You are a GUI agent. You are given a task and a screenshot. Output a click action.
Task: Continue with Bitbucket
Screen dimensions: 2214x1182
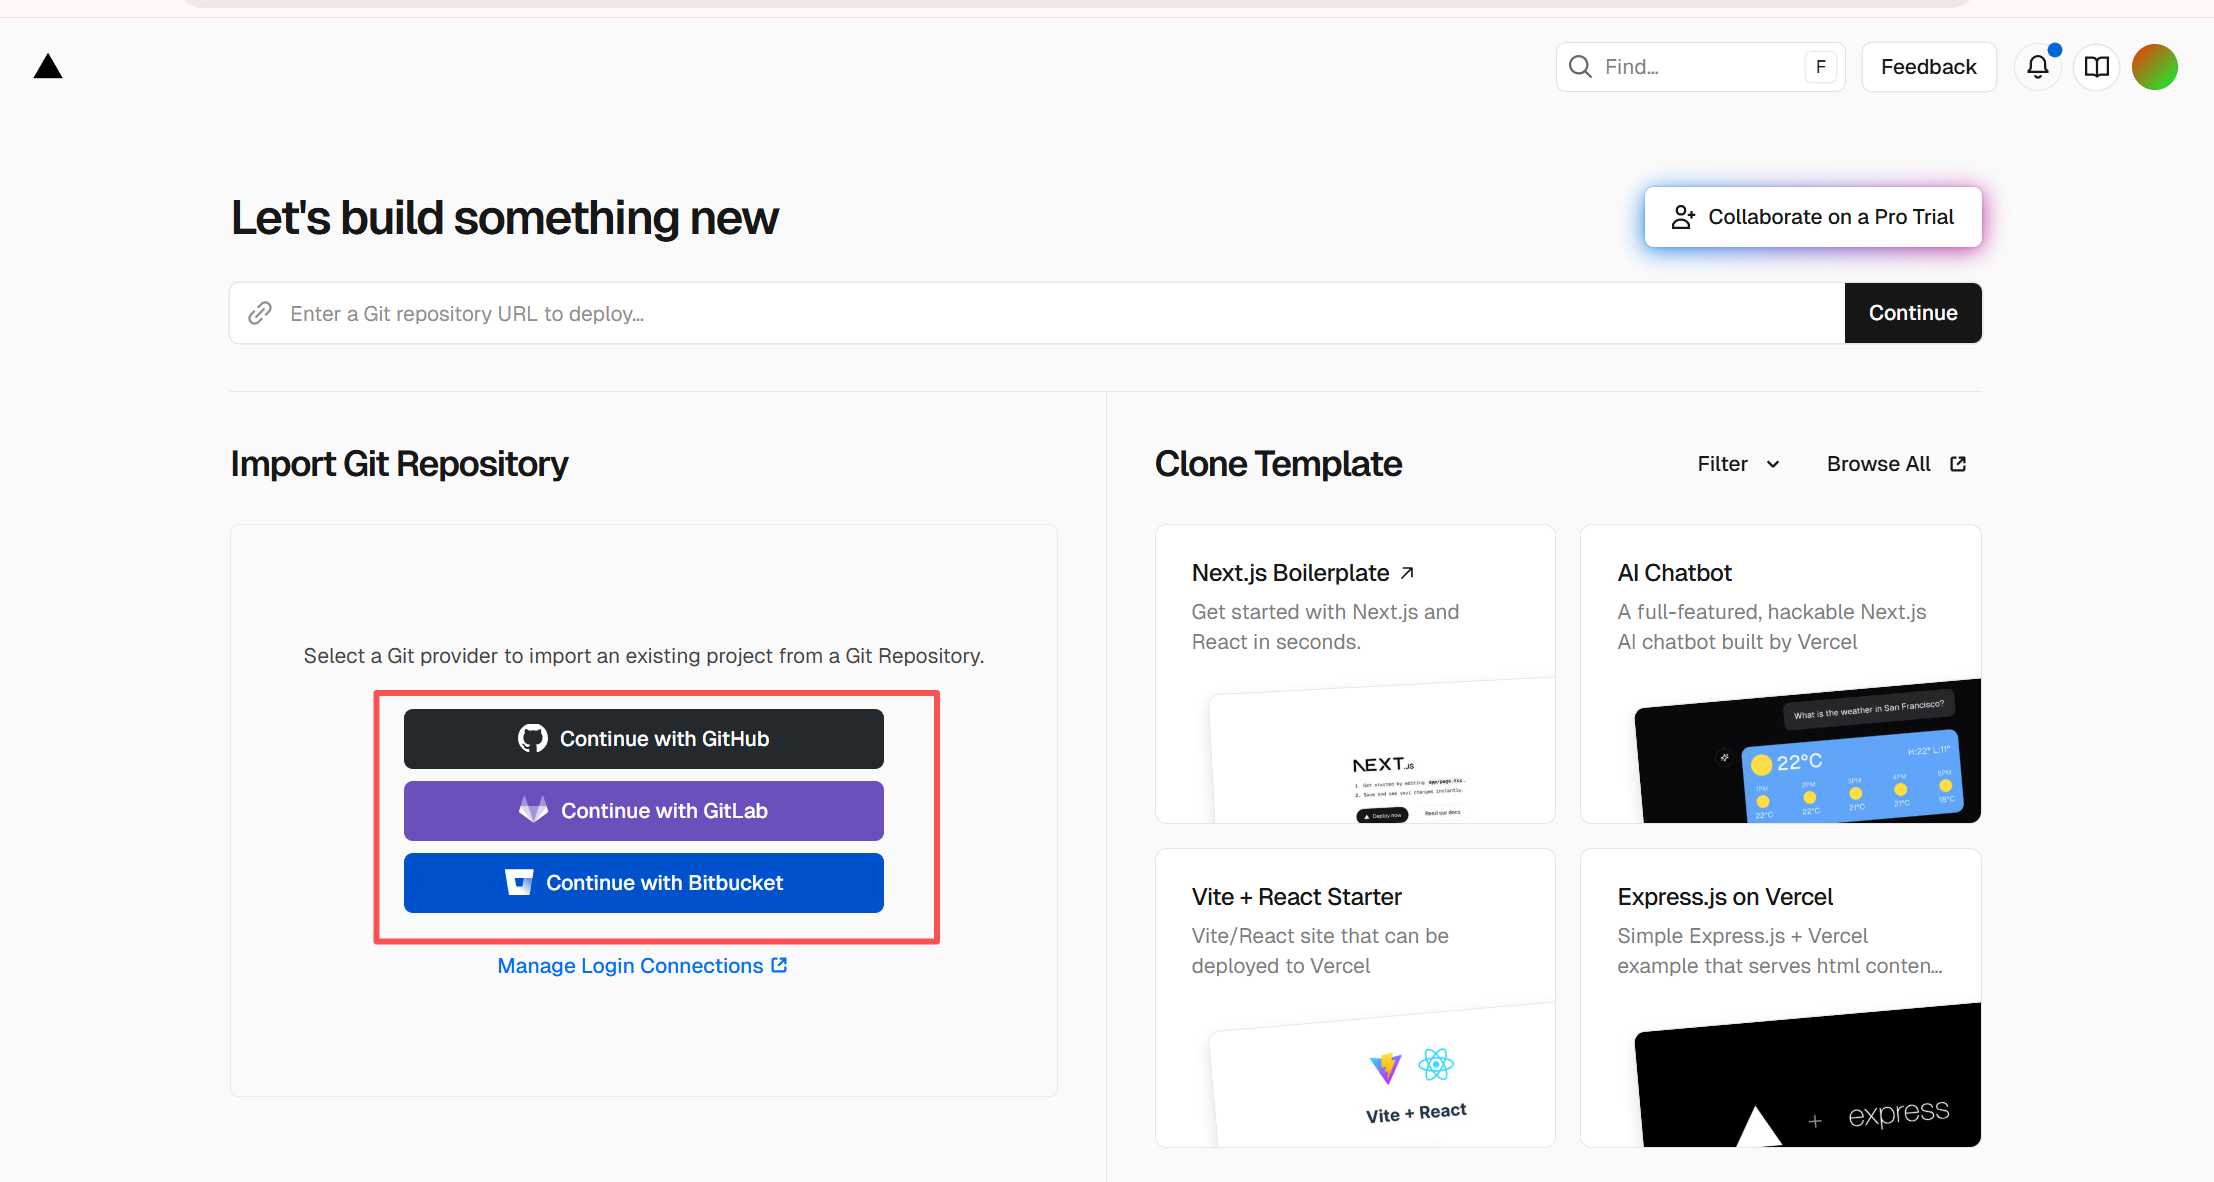[x=643, y=883]
